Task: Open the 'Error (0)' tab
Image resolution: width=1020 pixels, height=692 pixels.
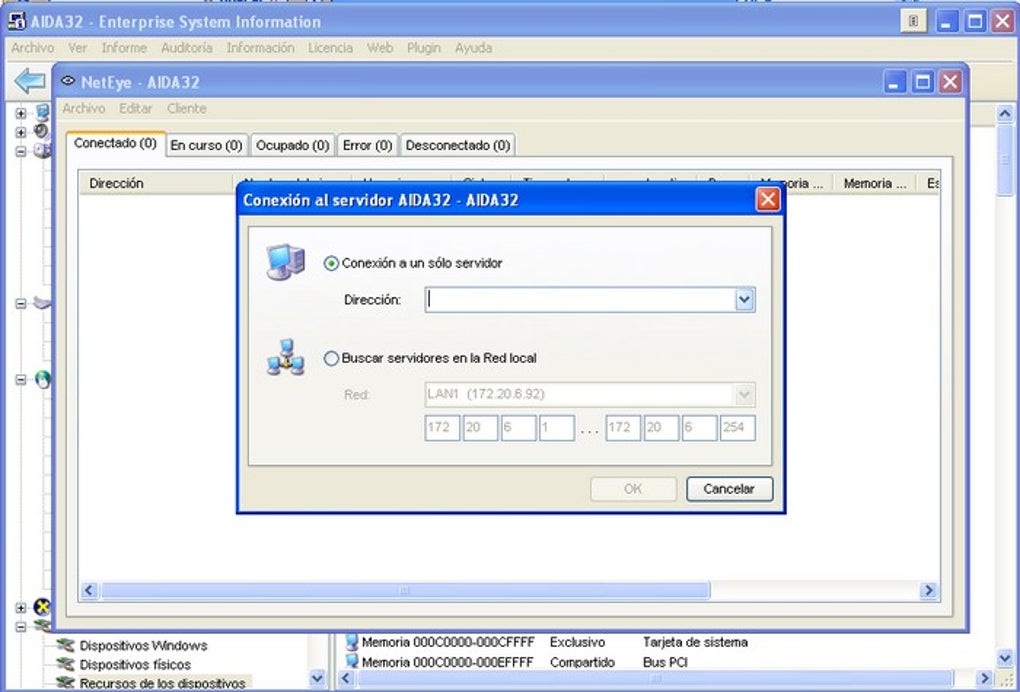Action: tap(368, 146)
